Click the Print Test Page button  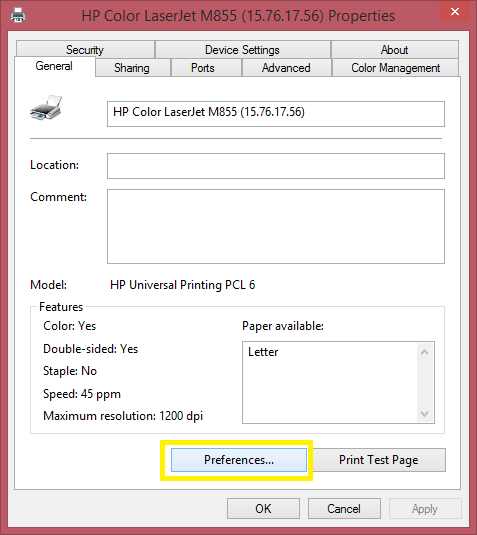[378, 460]
